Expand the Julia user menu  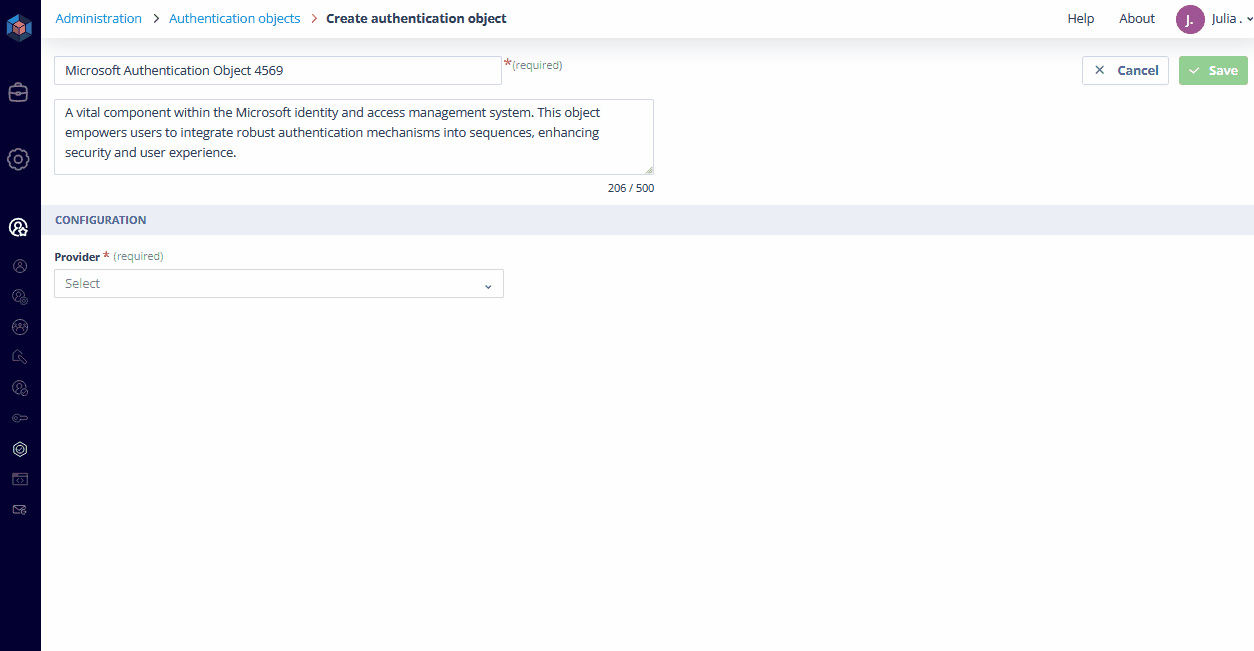[1232, 19]
